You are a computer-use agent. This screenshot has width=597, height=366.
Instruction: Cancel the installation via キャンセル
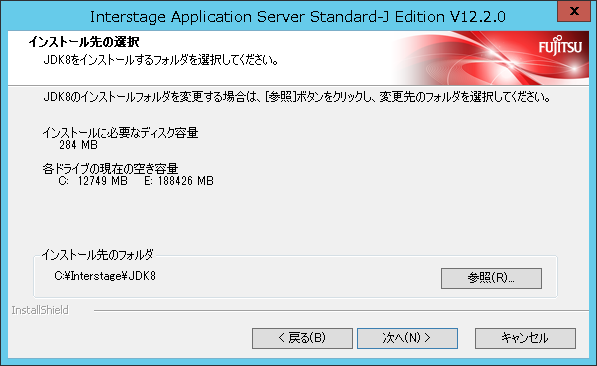coord(525,338)
